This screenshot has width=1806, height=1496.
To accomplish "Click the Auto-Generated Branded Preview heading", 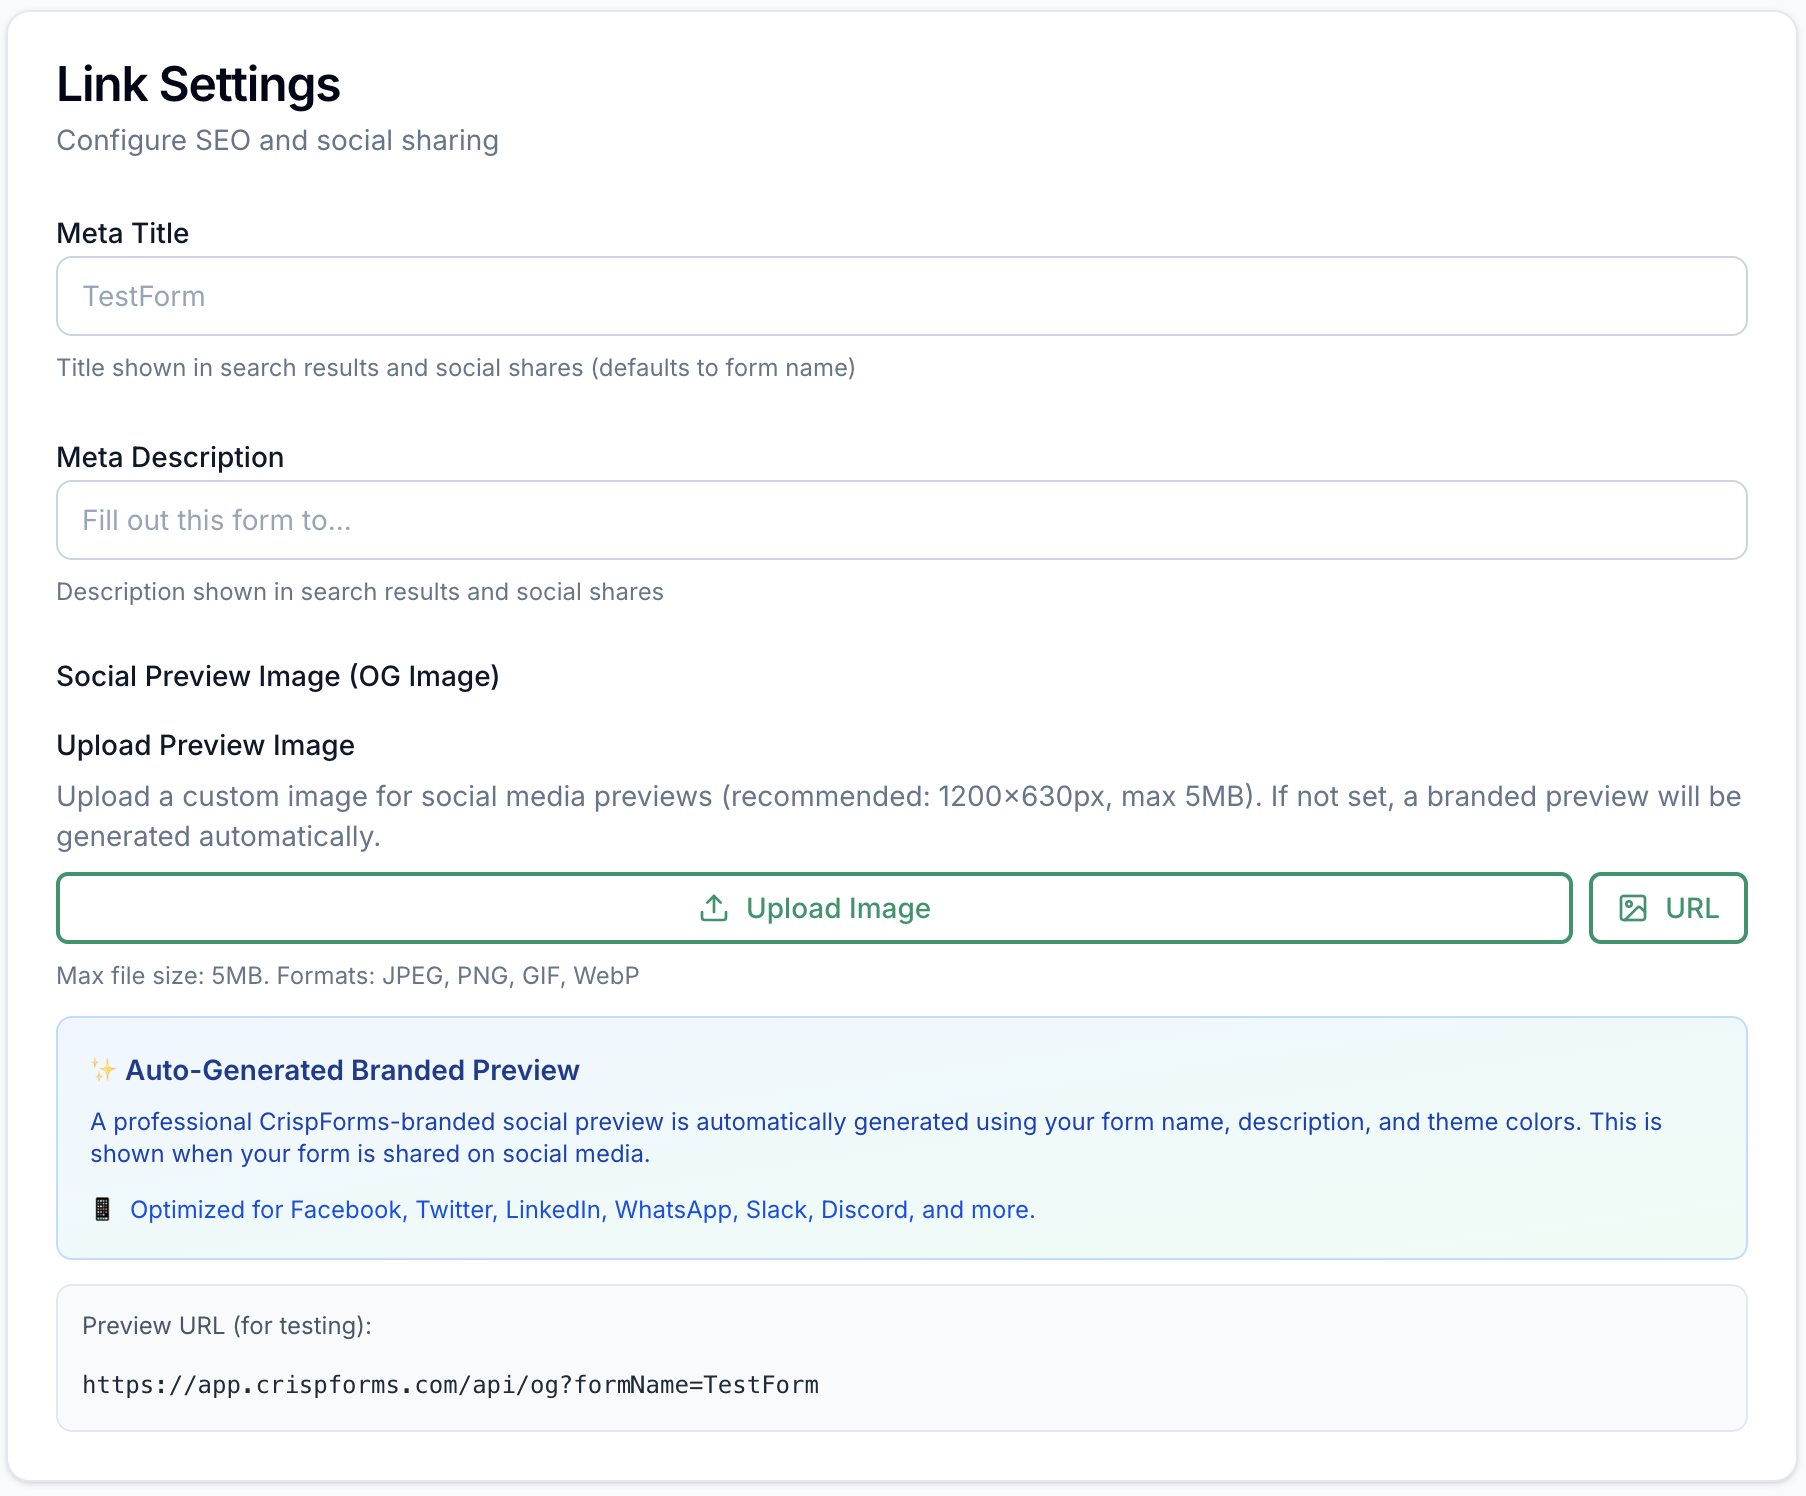I will 352,1069.
